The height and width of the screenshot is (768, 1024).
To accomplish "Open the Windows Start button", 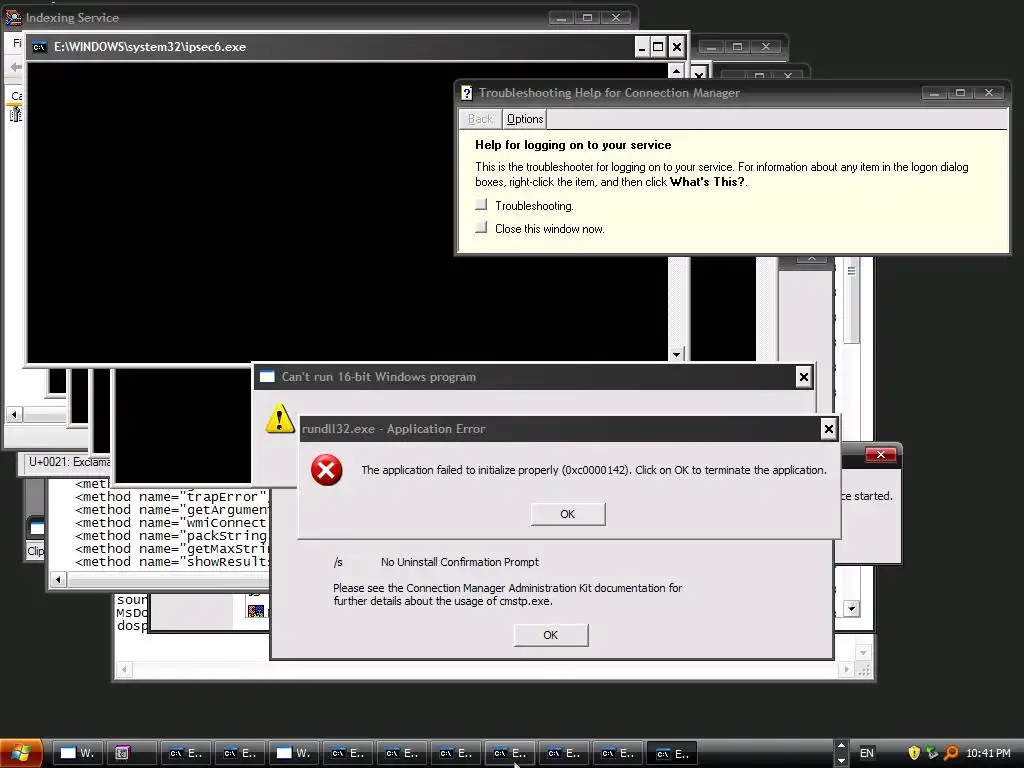I will click(x=21, y=753).
